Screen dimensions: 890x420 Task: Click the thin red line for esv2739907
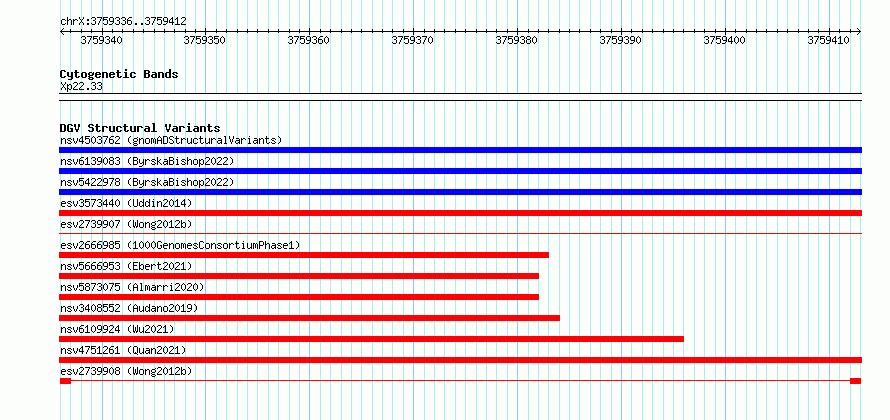[460, 233]
